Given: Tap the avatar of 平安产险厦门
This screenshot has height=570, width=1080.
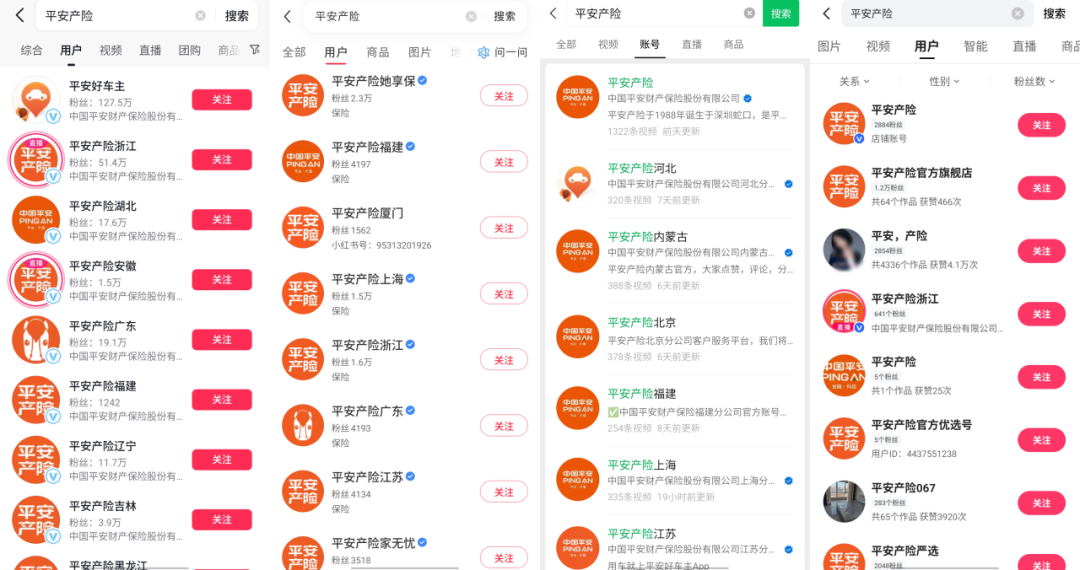Looking at the screenshot, I should 303,228.
